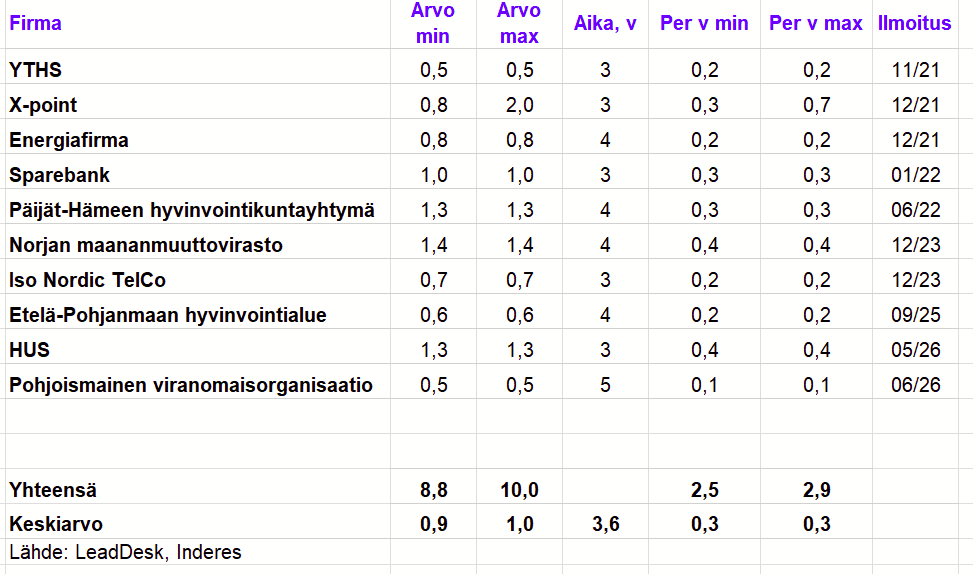
Task: Click the Keskiarvo Aika average 3,6
Action: click(605, 524)
